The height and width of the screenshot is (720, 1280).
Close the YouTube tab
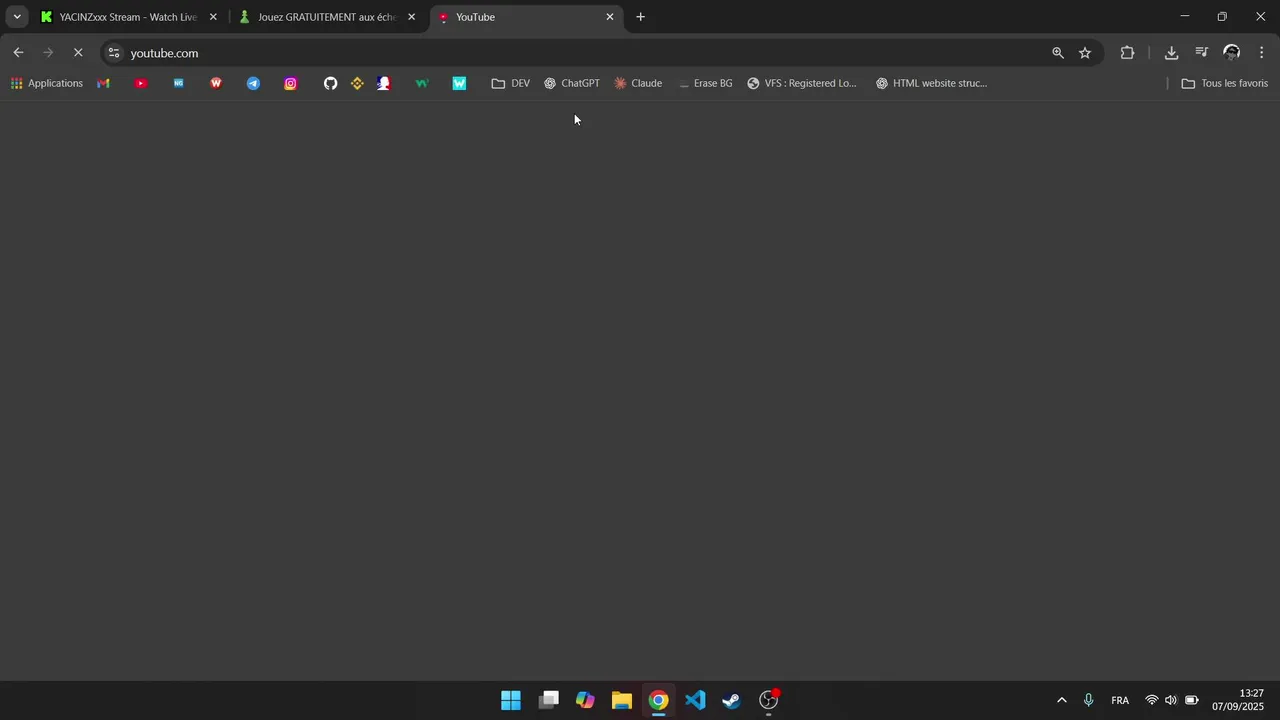[x=610, y=17]
